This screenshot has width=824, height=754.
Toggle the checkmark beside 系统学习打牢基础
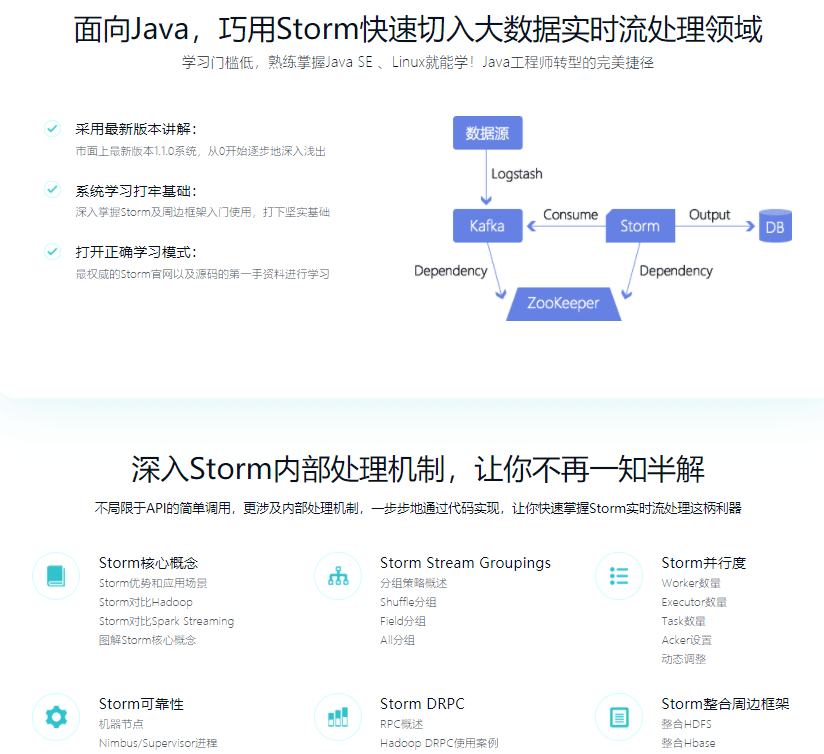(x=52, y=188)
